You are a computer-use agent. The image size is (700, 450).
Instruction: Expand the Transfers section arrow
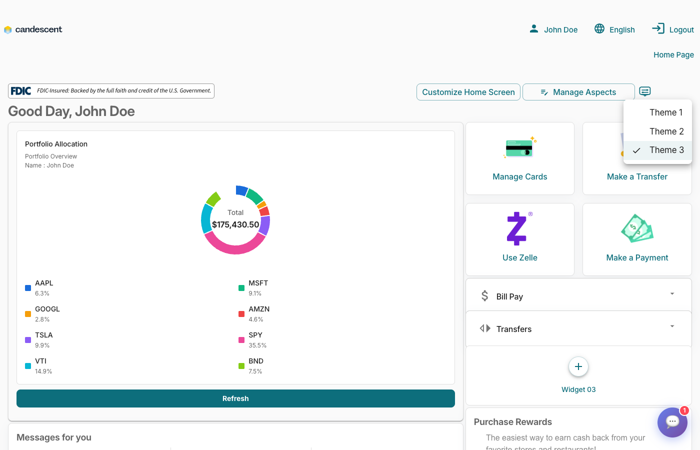(672, 327)
